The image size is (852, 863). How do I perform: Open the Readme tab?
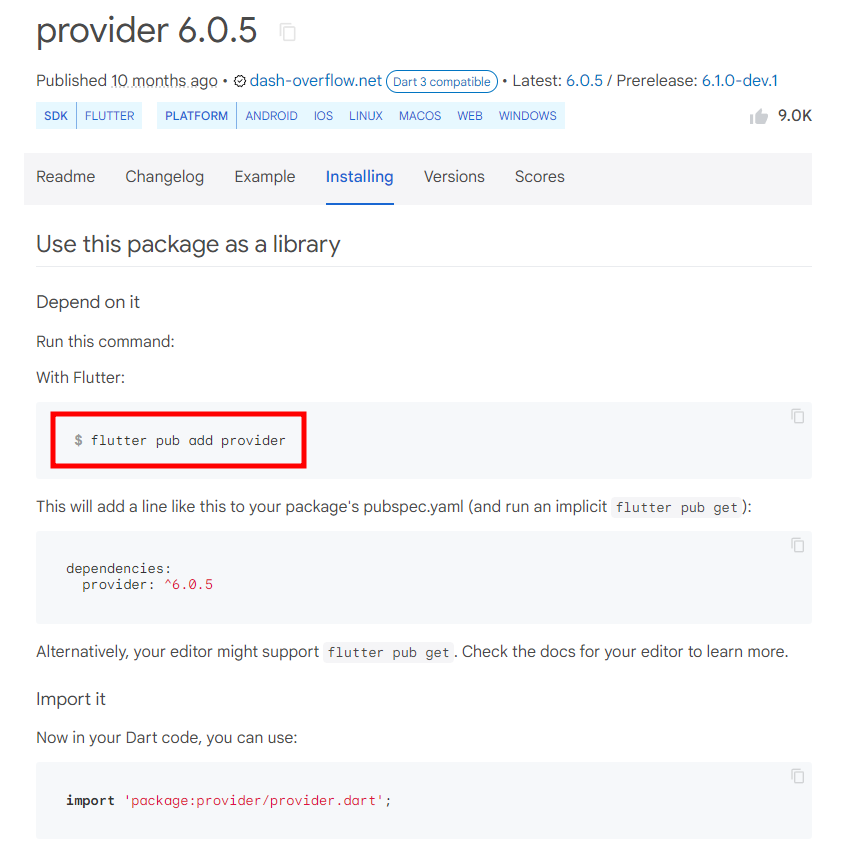point(65,177)
